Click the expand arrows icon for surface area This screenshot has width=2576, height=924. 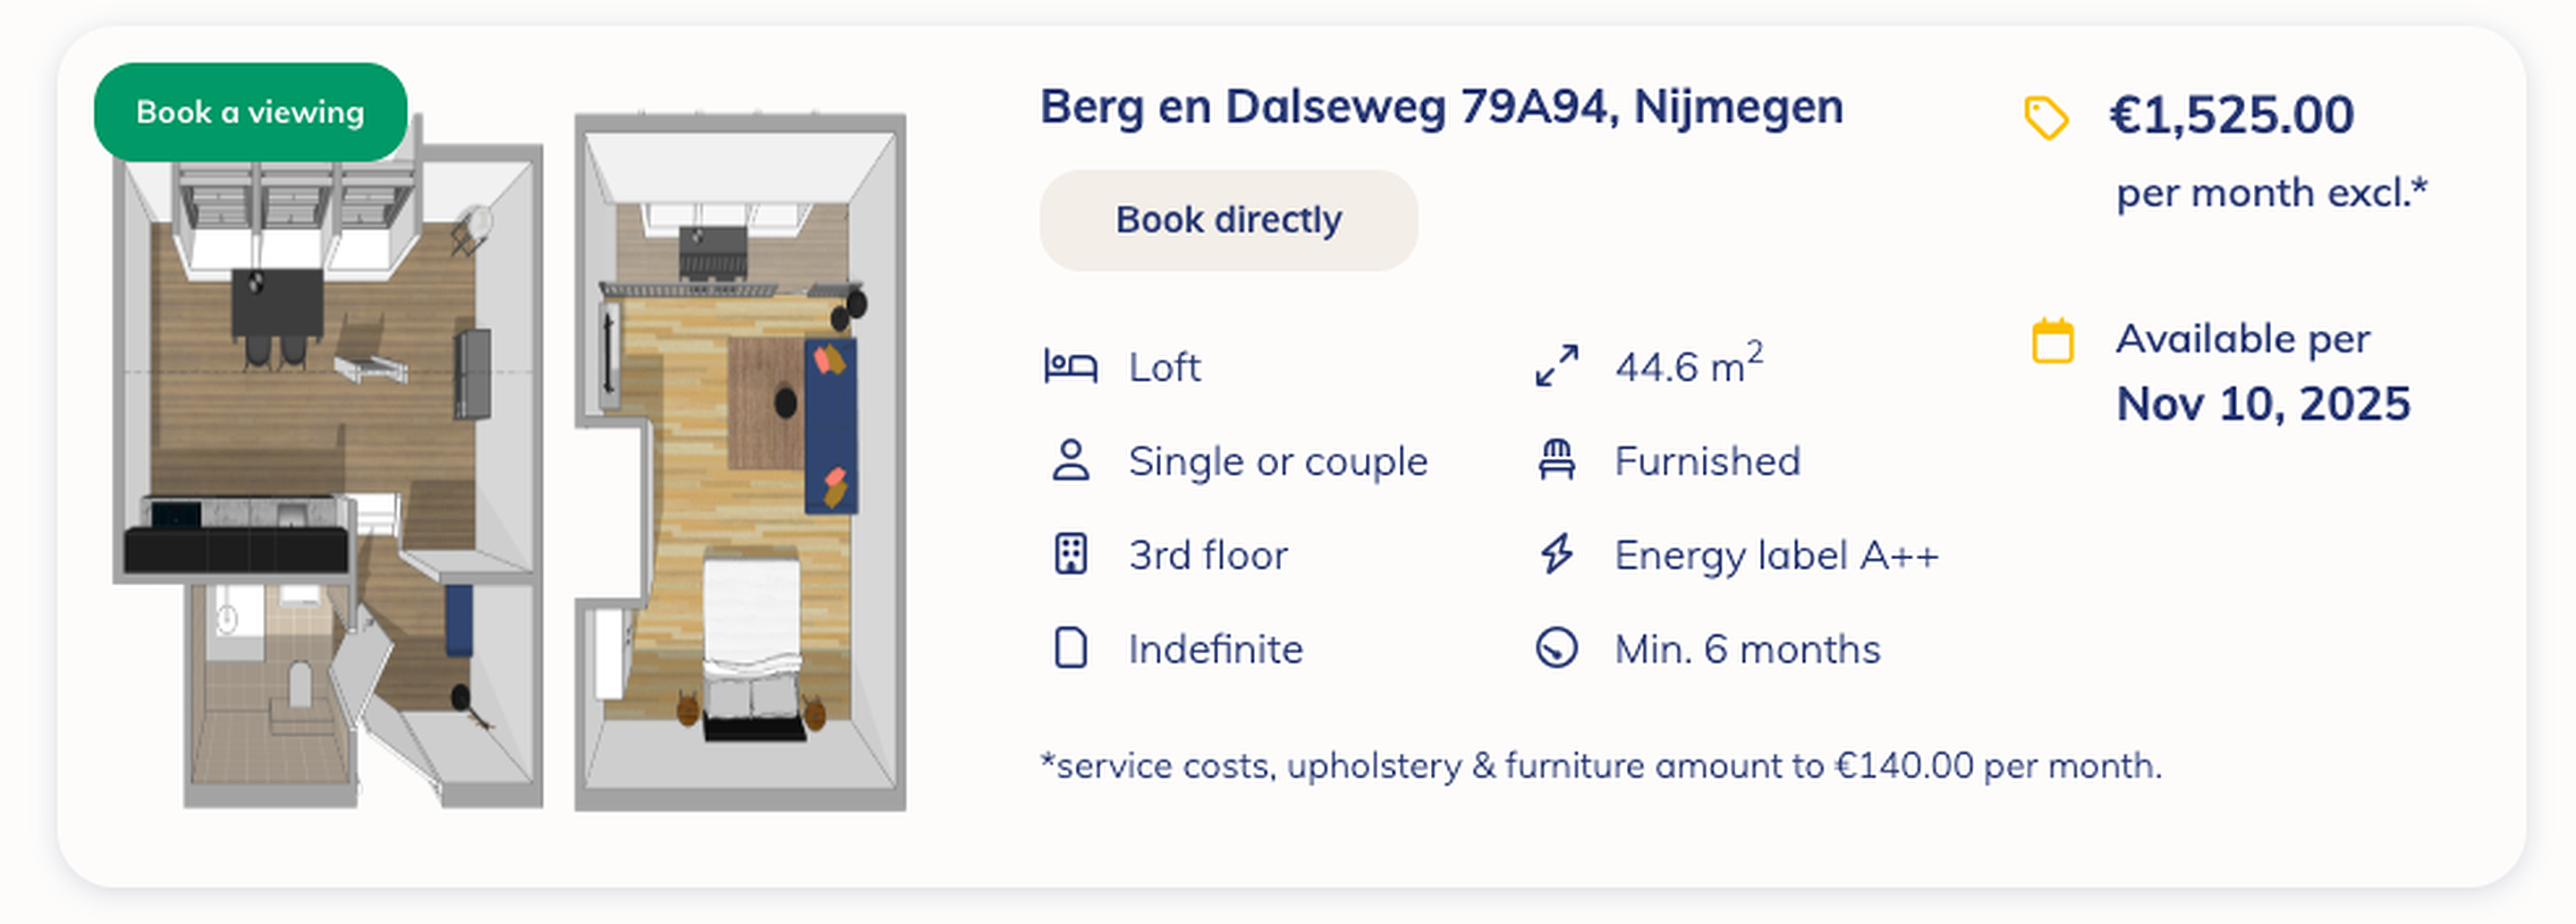coord(1557,366)
